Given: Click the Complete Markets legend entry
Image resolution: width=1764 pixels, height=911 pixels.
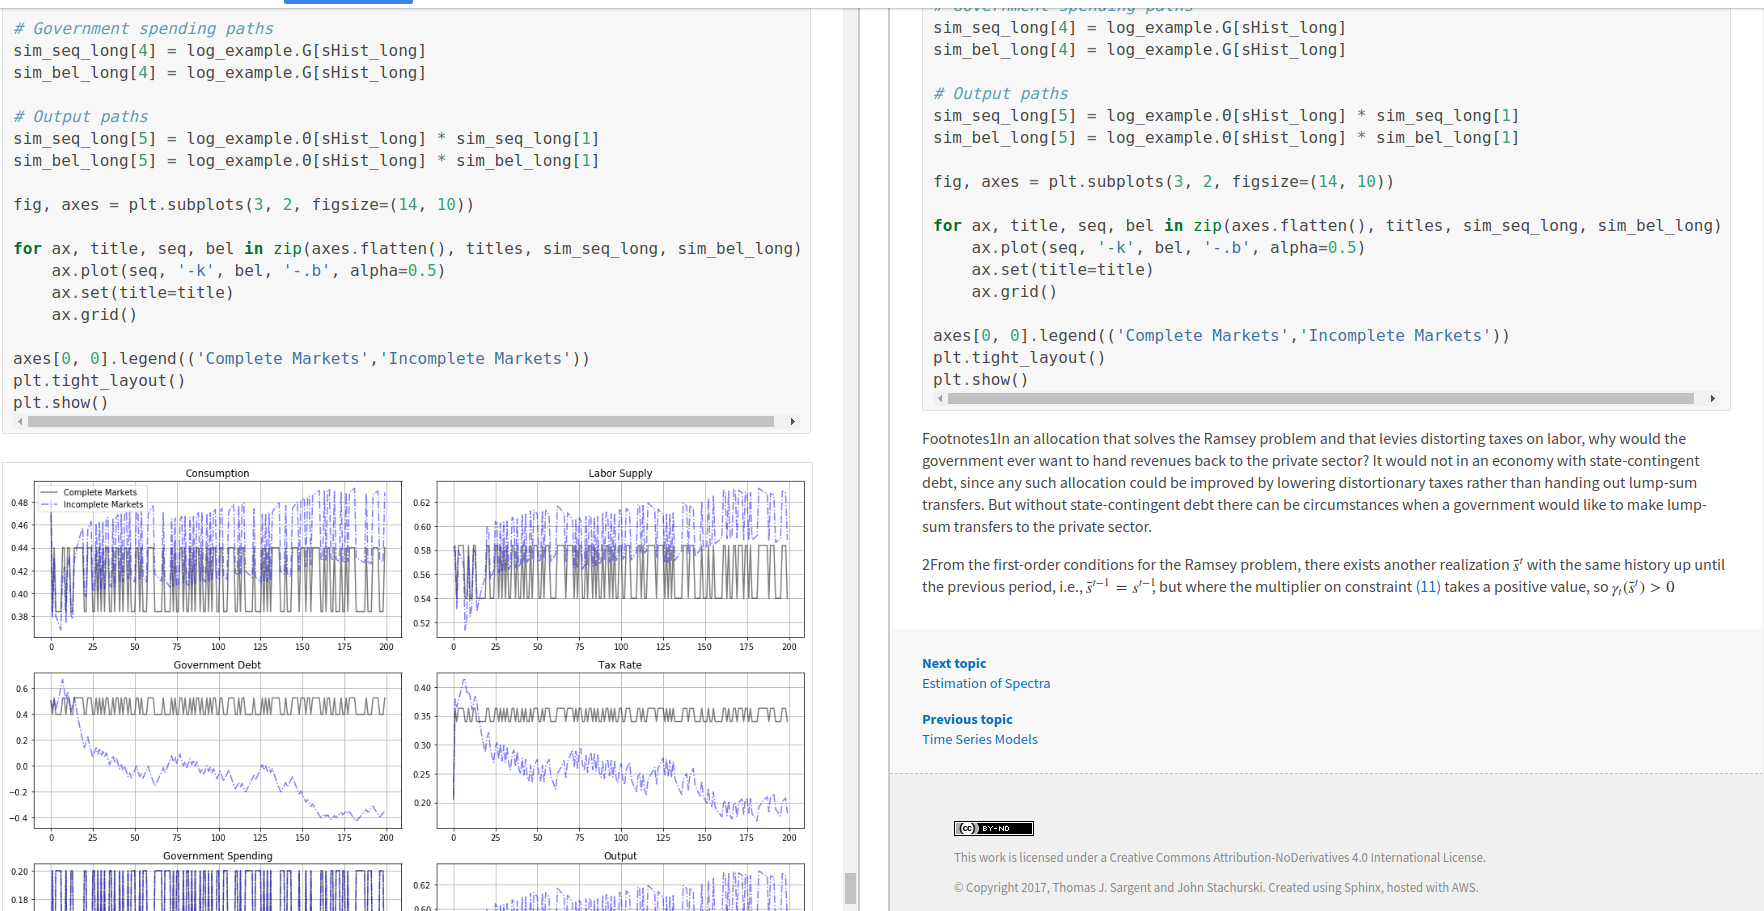Looking at the screenshot, I should pyautogui.click(x=92, y=493).
